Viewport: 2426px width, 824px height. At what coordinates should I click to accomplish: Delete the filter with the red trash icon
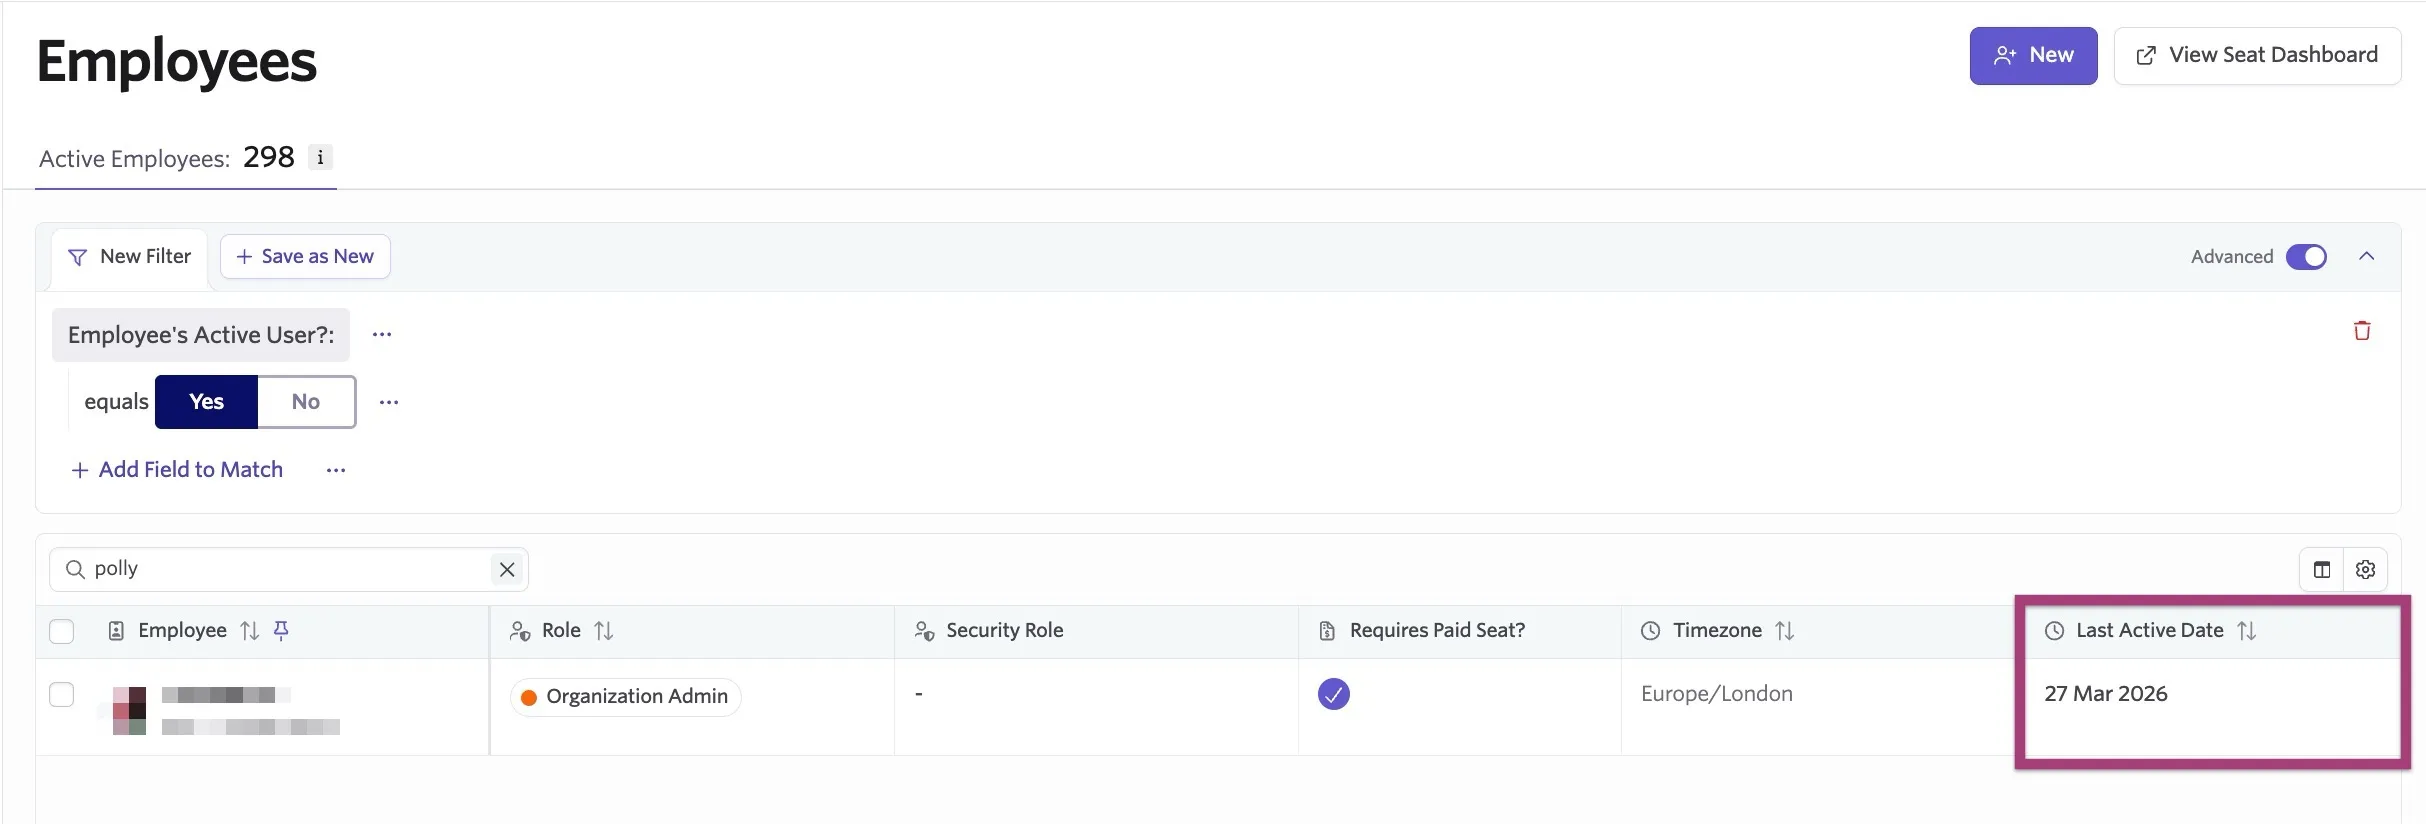[x=2362, y=331]
